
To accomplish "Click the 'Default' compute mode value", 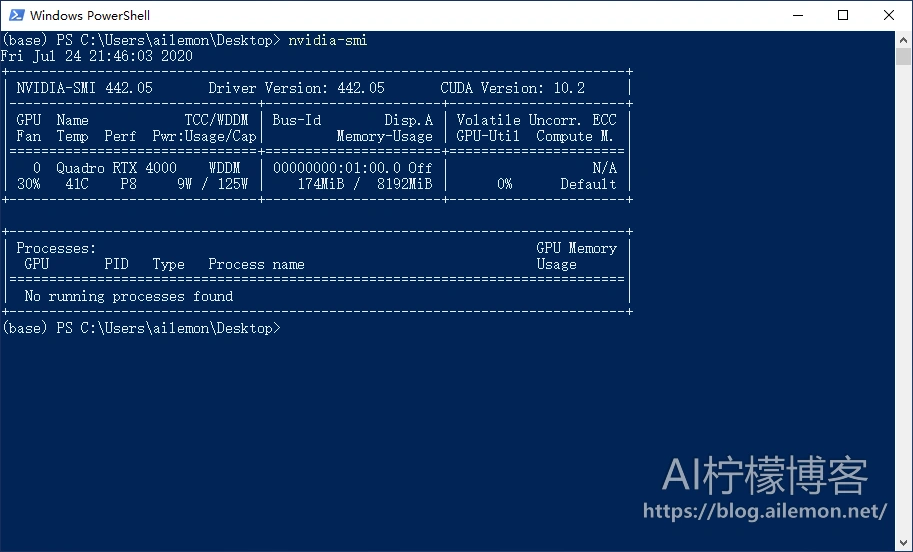I will coord(588,184).
